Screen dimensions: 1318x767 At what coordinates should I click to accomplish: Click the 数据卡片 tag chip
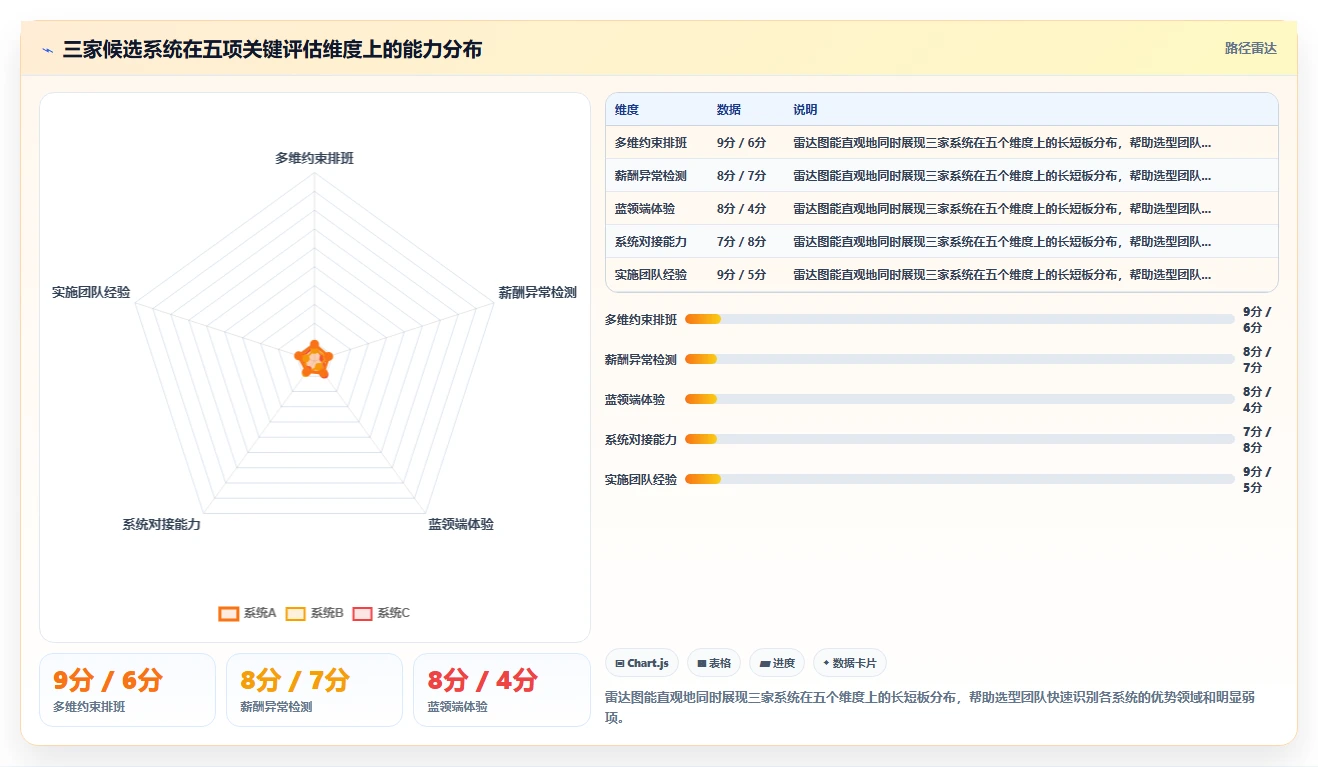850,663
